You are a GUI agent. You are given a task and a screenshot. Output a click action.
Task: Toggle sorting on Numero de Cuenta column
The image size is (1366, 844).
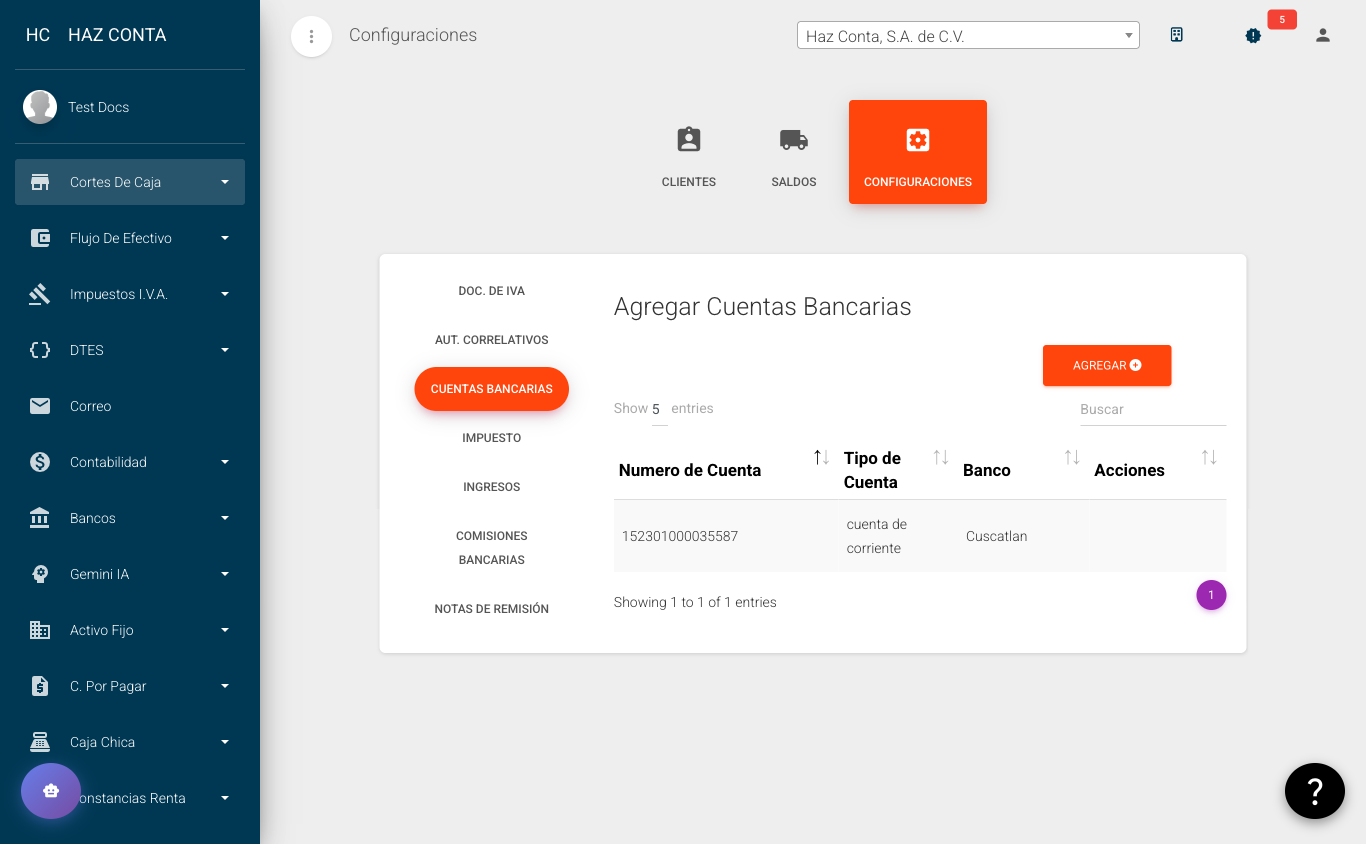[x=820, y=456]
